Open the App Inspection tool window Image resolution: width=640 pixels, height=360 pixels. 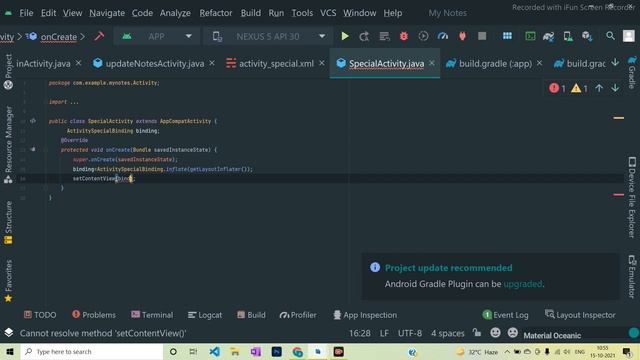pyautogui.click(x=365, y=315)
